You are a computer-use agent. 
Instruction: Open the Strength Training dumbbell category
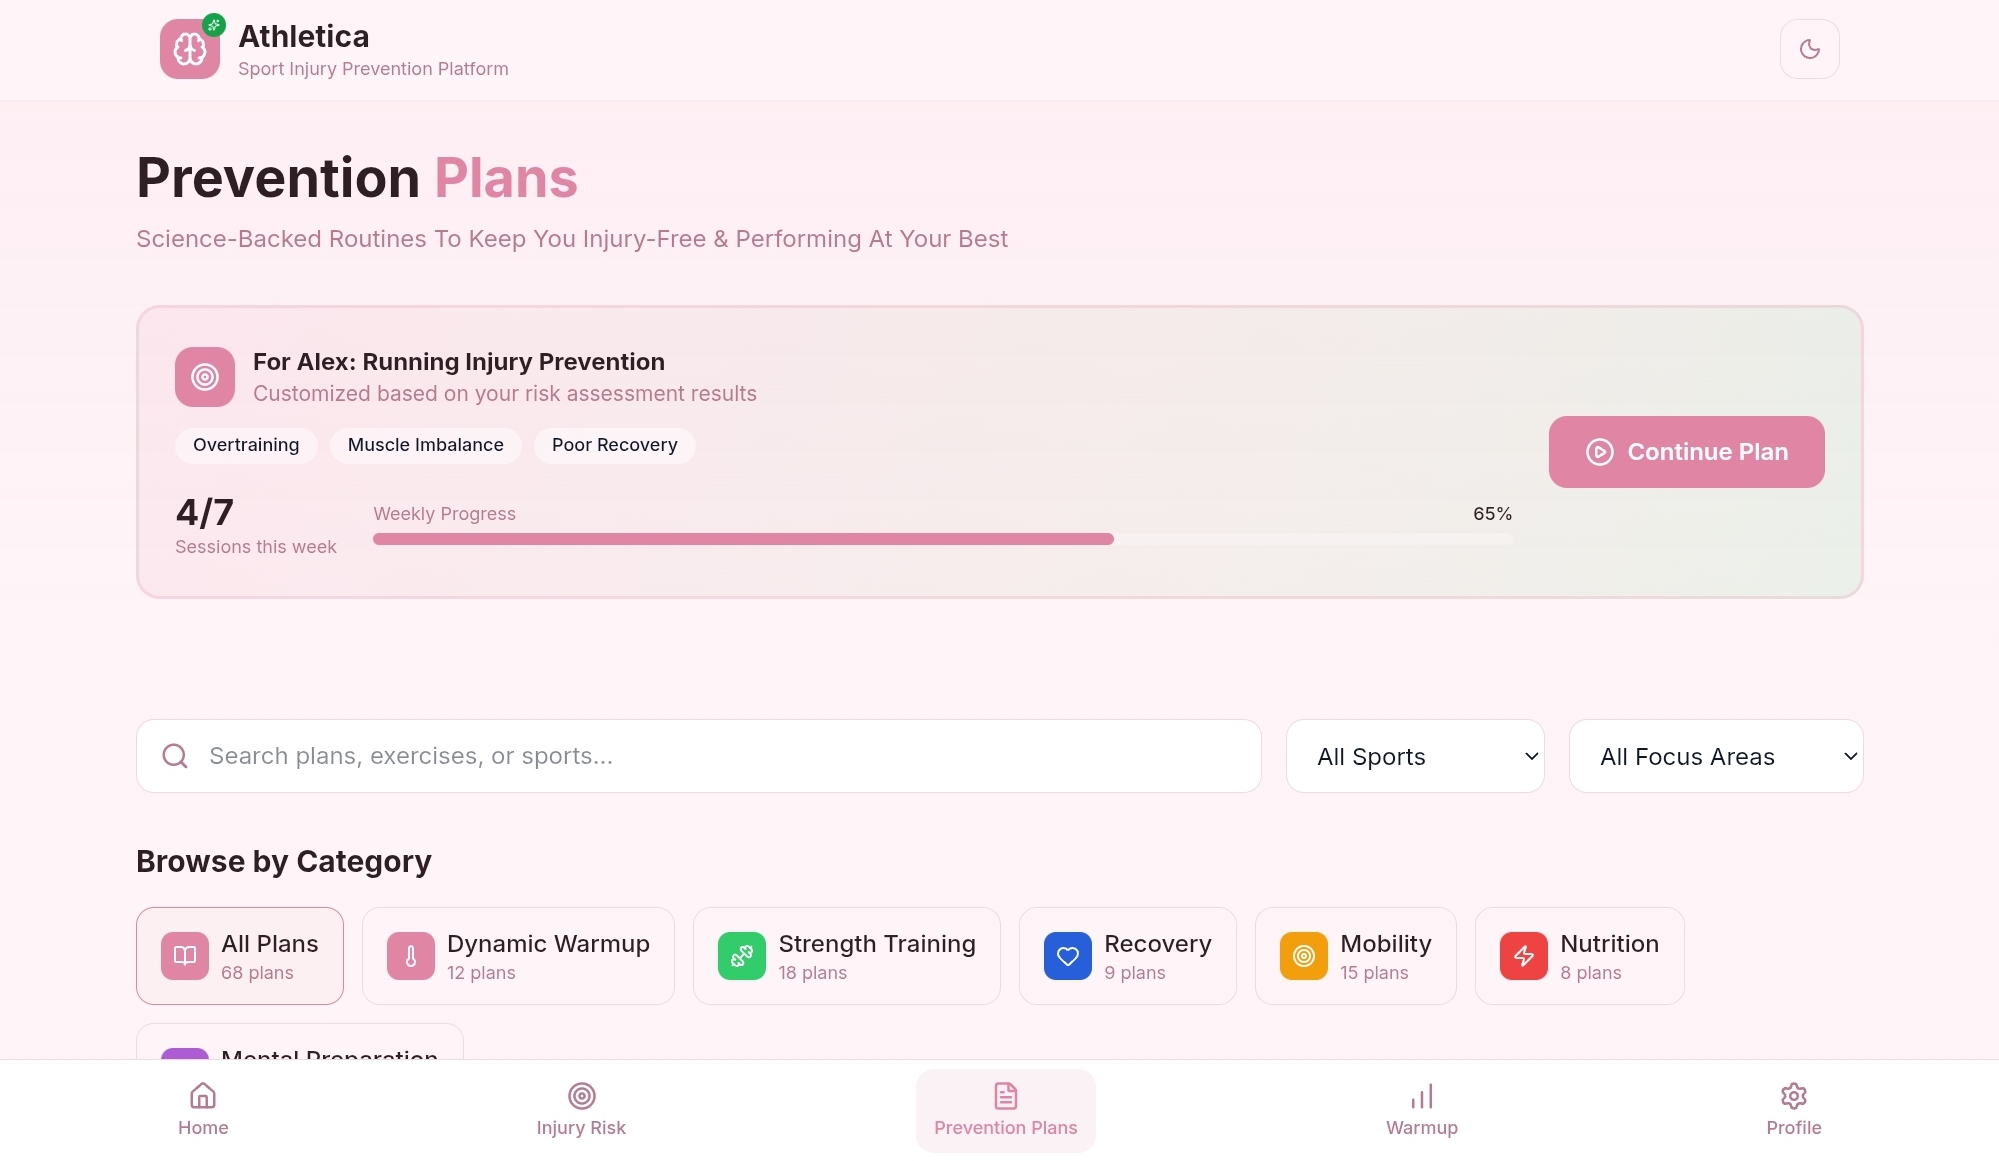click(846, 956)
